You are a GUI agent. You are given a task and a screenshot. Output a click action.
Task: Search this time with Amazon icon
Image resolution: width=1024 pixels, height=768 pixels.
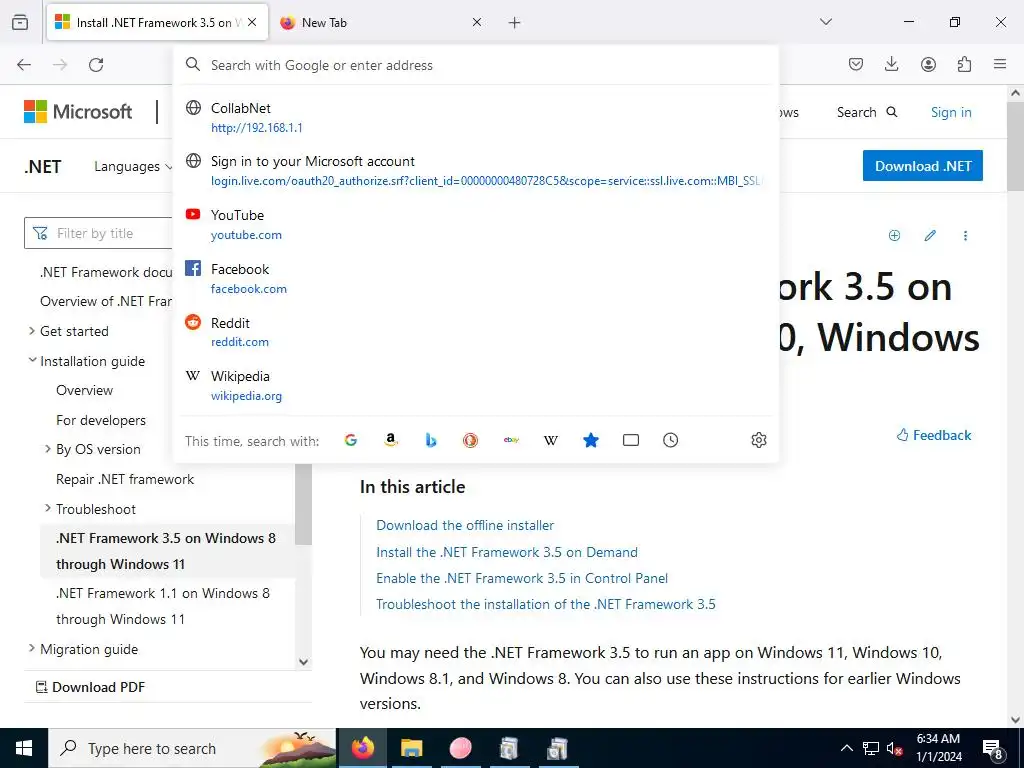[x=391, y=440]
